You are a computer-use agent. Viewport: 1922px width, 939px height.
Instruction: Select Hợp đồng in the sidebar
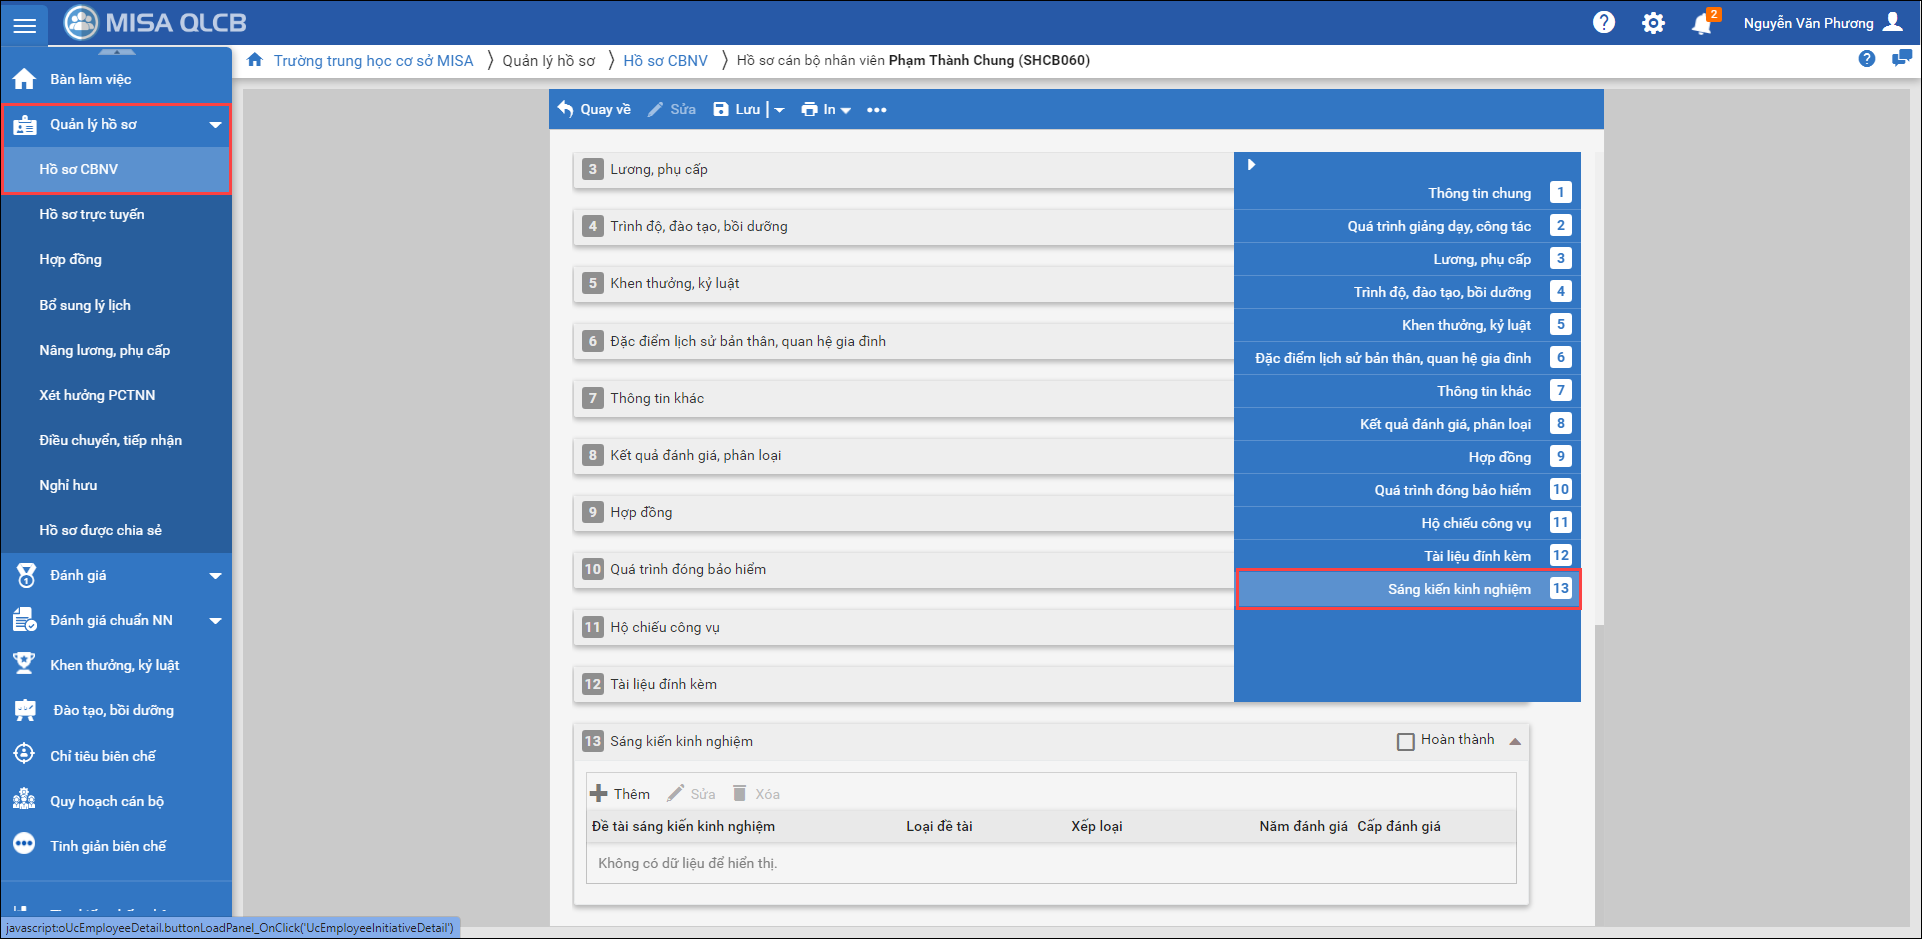pyautogui.click(x=71, y=259)
